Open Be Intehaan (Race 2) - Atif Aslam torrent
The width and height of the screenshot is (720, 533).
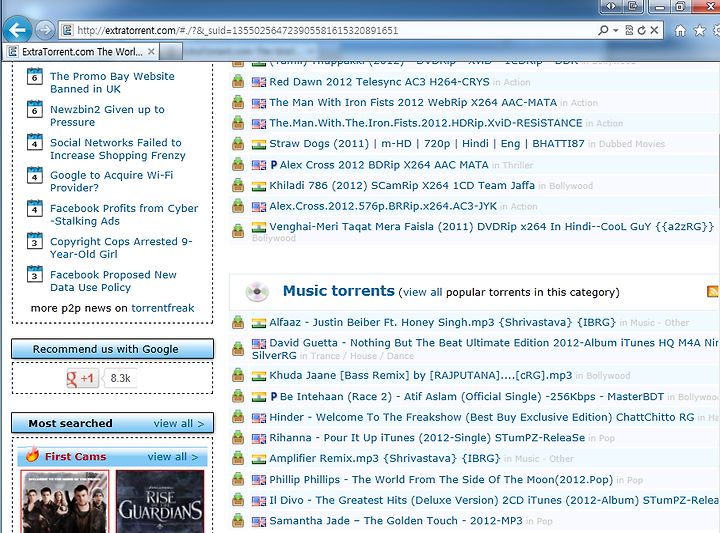pyautogui.click(x=472, y=397)
